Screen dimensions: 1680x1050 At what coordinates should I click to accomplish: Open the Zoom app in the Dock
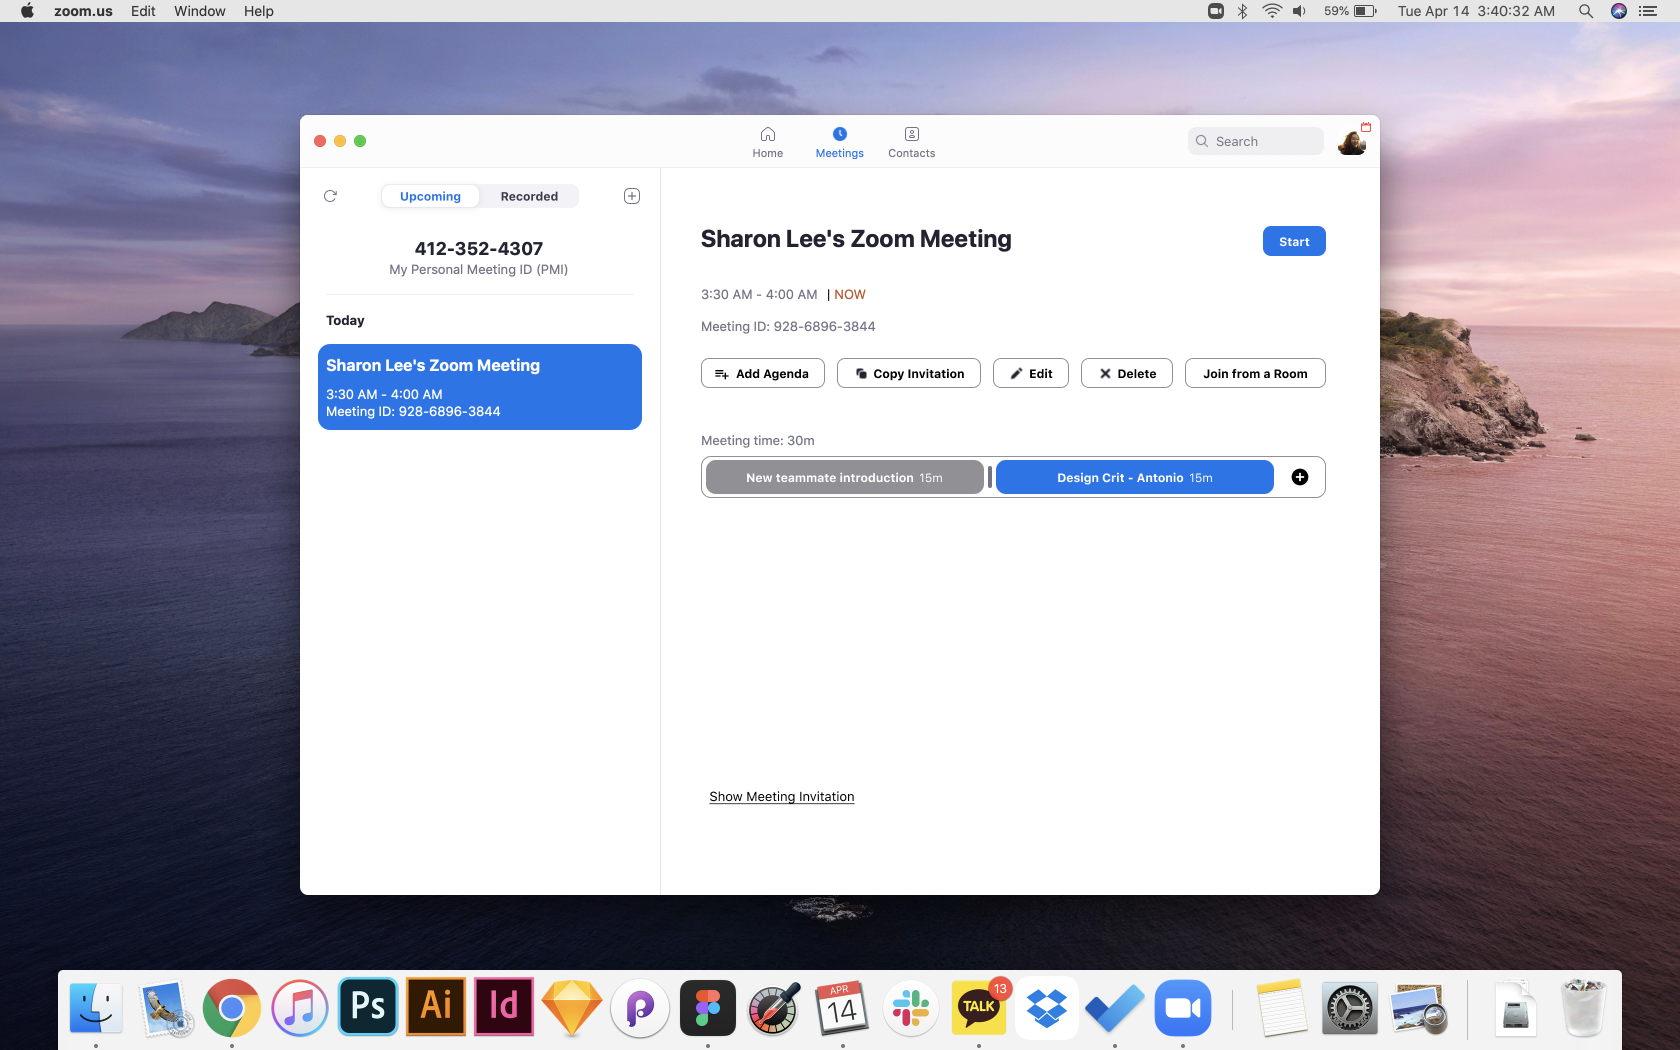[1183, 1008]
